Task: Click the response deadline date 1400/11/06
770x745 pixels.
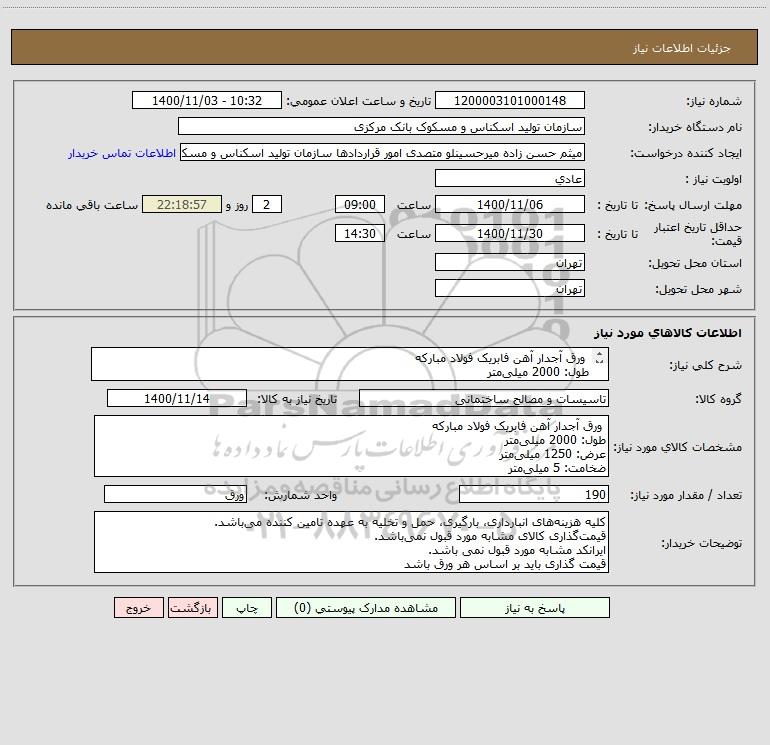Action: coord(510,204)
